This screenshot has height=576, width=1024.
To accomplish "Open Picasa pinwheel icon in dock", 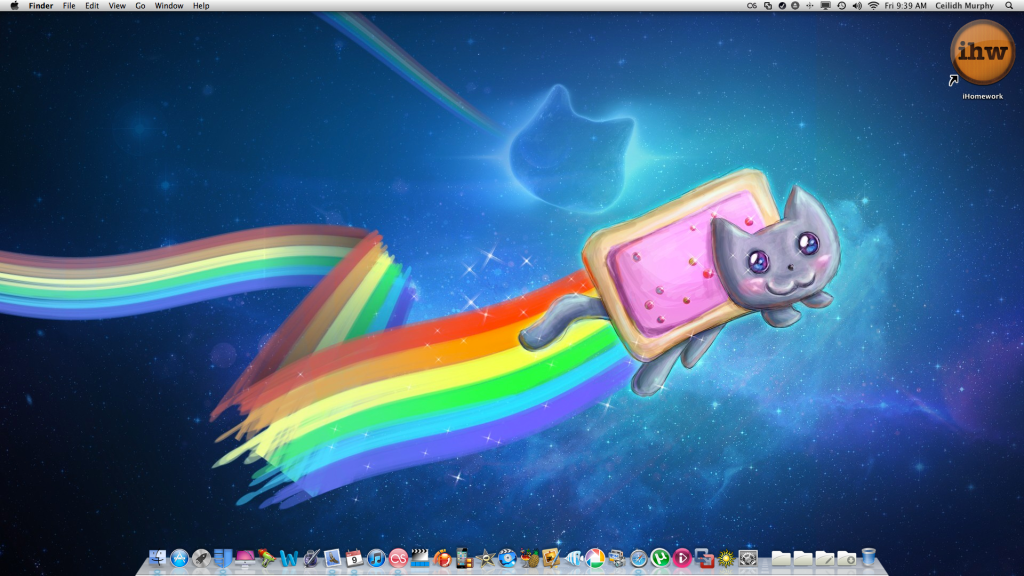I will click(594, 558).
